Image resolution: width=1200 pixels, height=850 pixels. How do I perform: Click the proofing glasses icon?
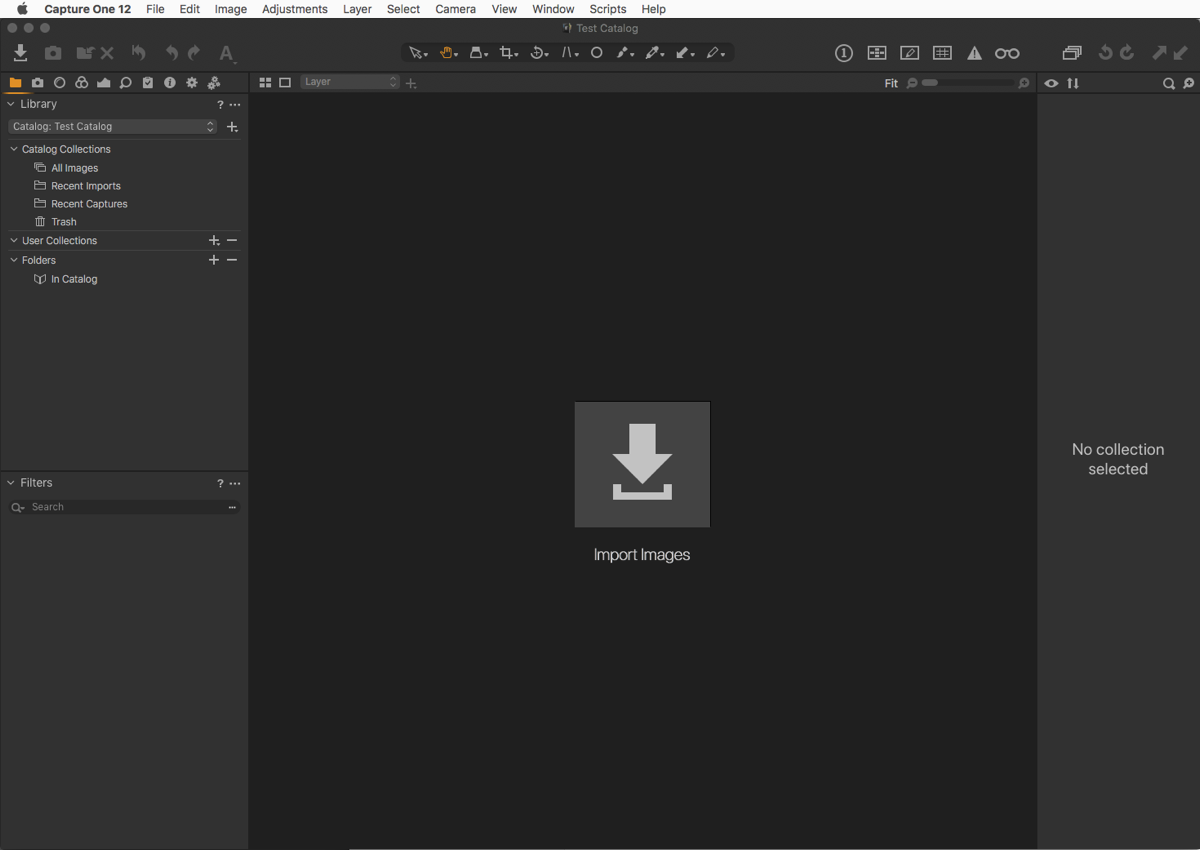1007,54
